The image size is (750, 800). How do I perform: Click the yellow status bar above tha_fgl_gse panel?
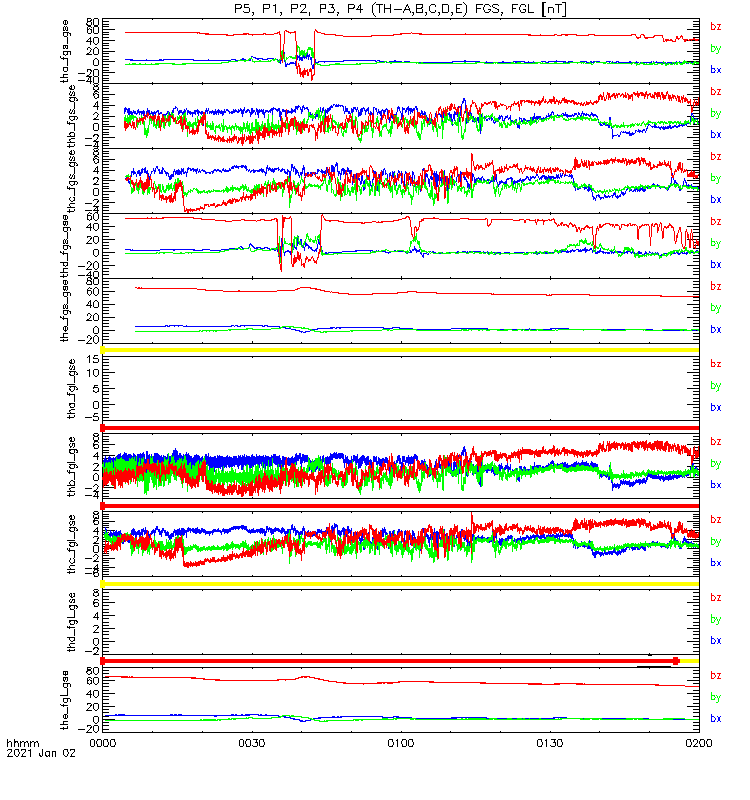tap(401, 350)
